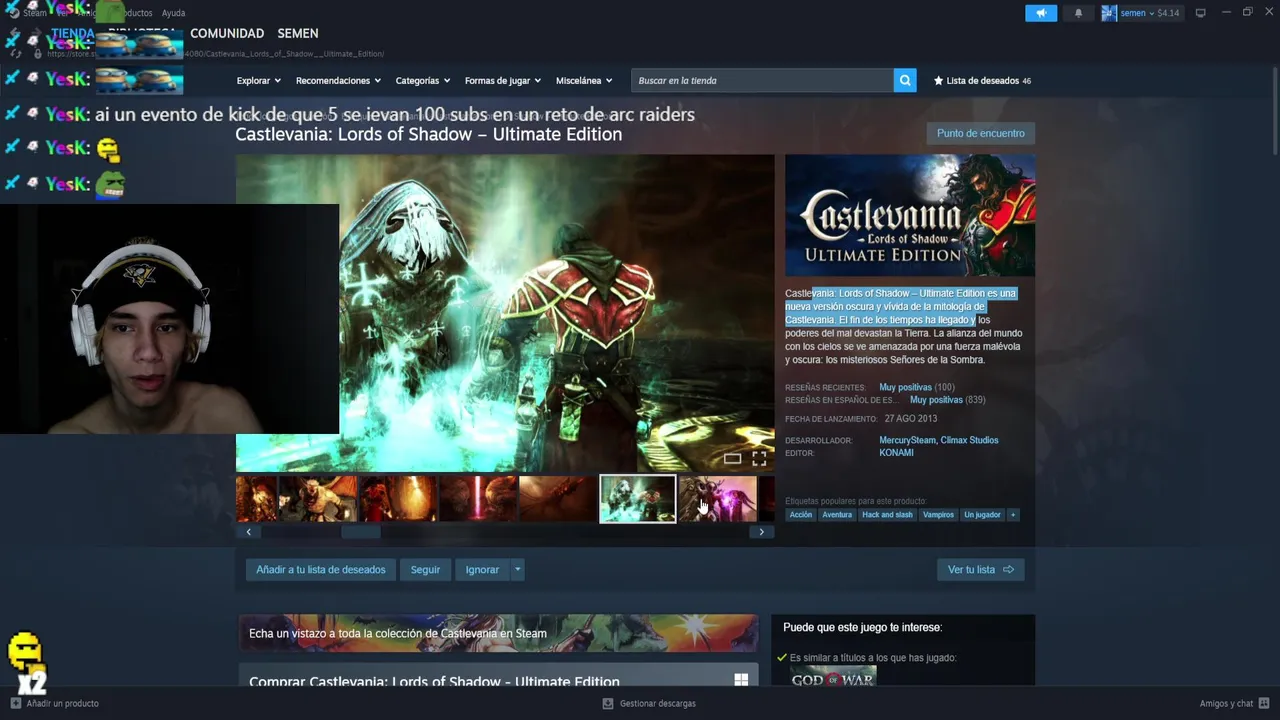Click the Castlevania Ultimate Edition header image
The height and width of the screenshot is (720, 1280).
click(910, 216)
